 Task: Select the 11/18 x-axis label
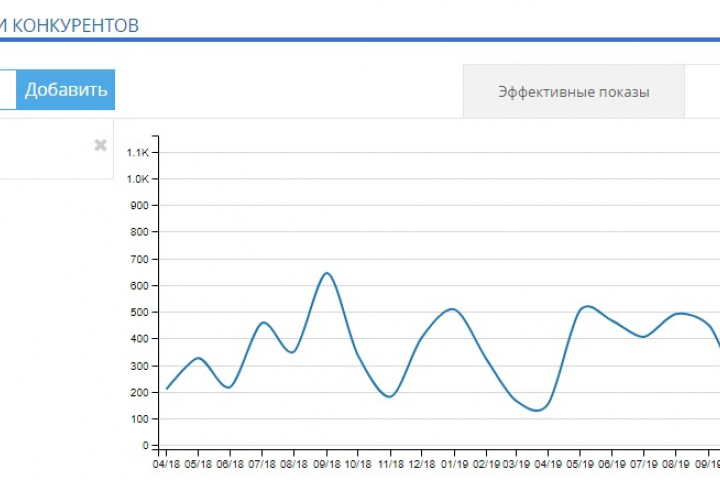tap(390, 464)
